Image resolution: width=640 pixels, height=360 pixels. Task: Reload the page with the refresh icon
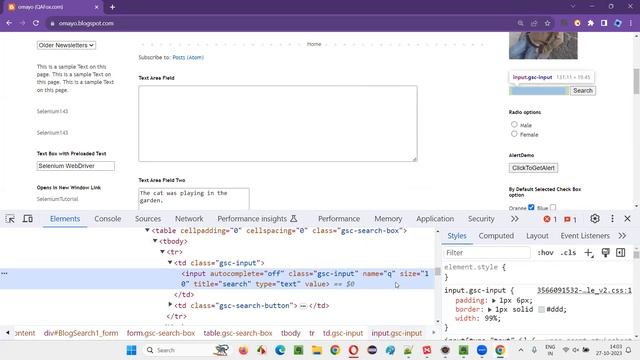coord(36,23)
